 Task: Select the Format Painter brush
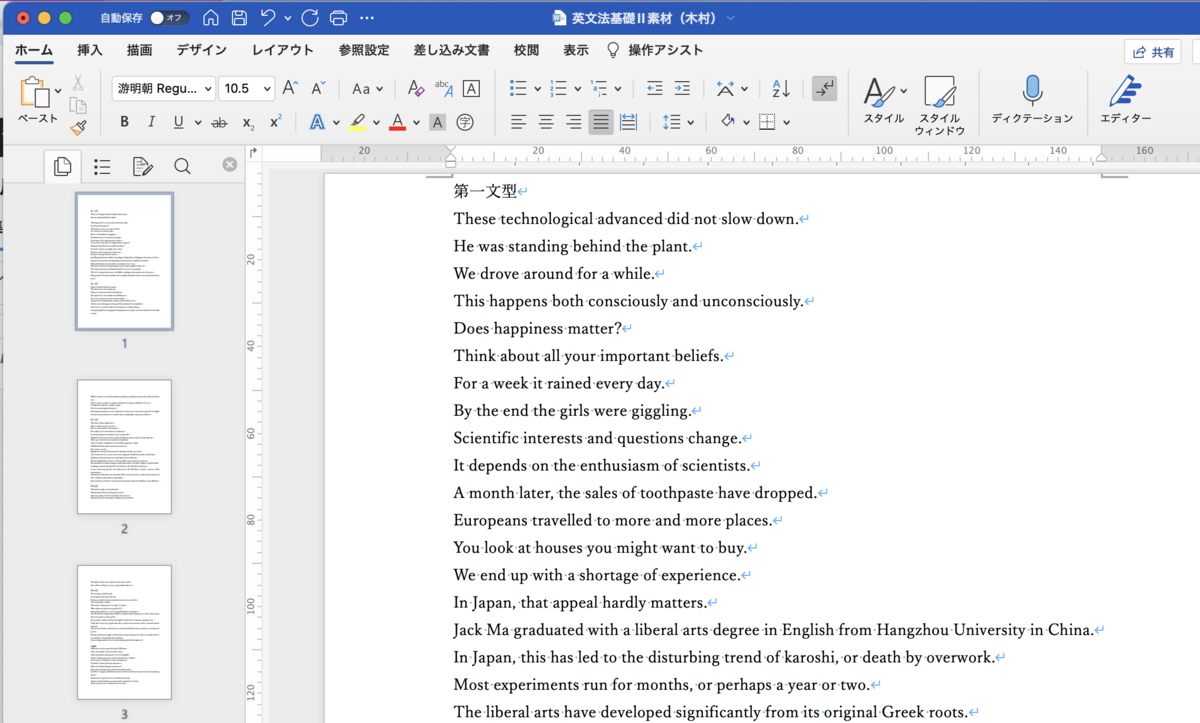point(78,128)
